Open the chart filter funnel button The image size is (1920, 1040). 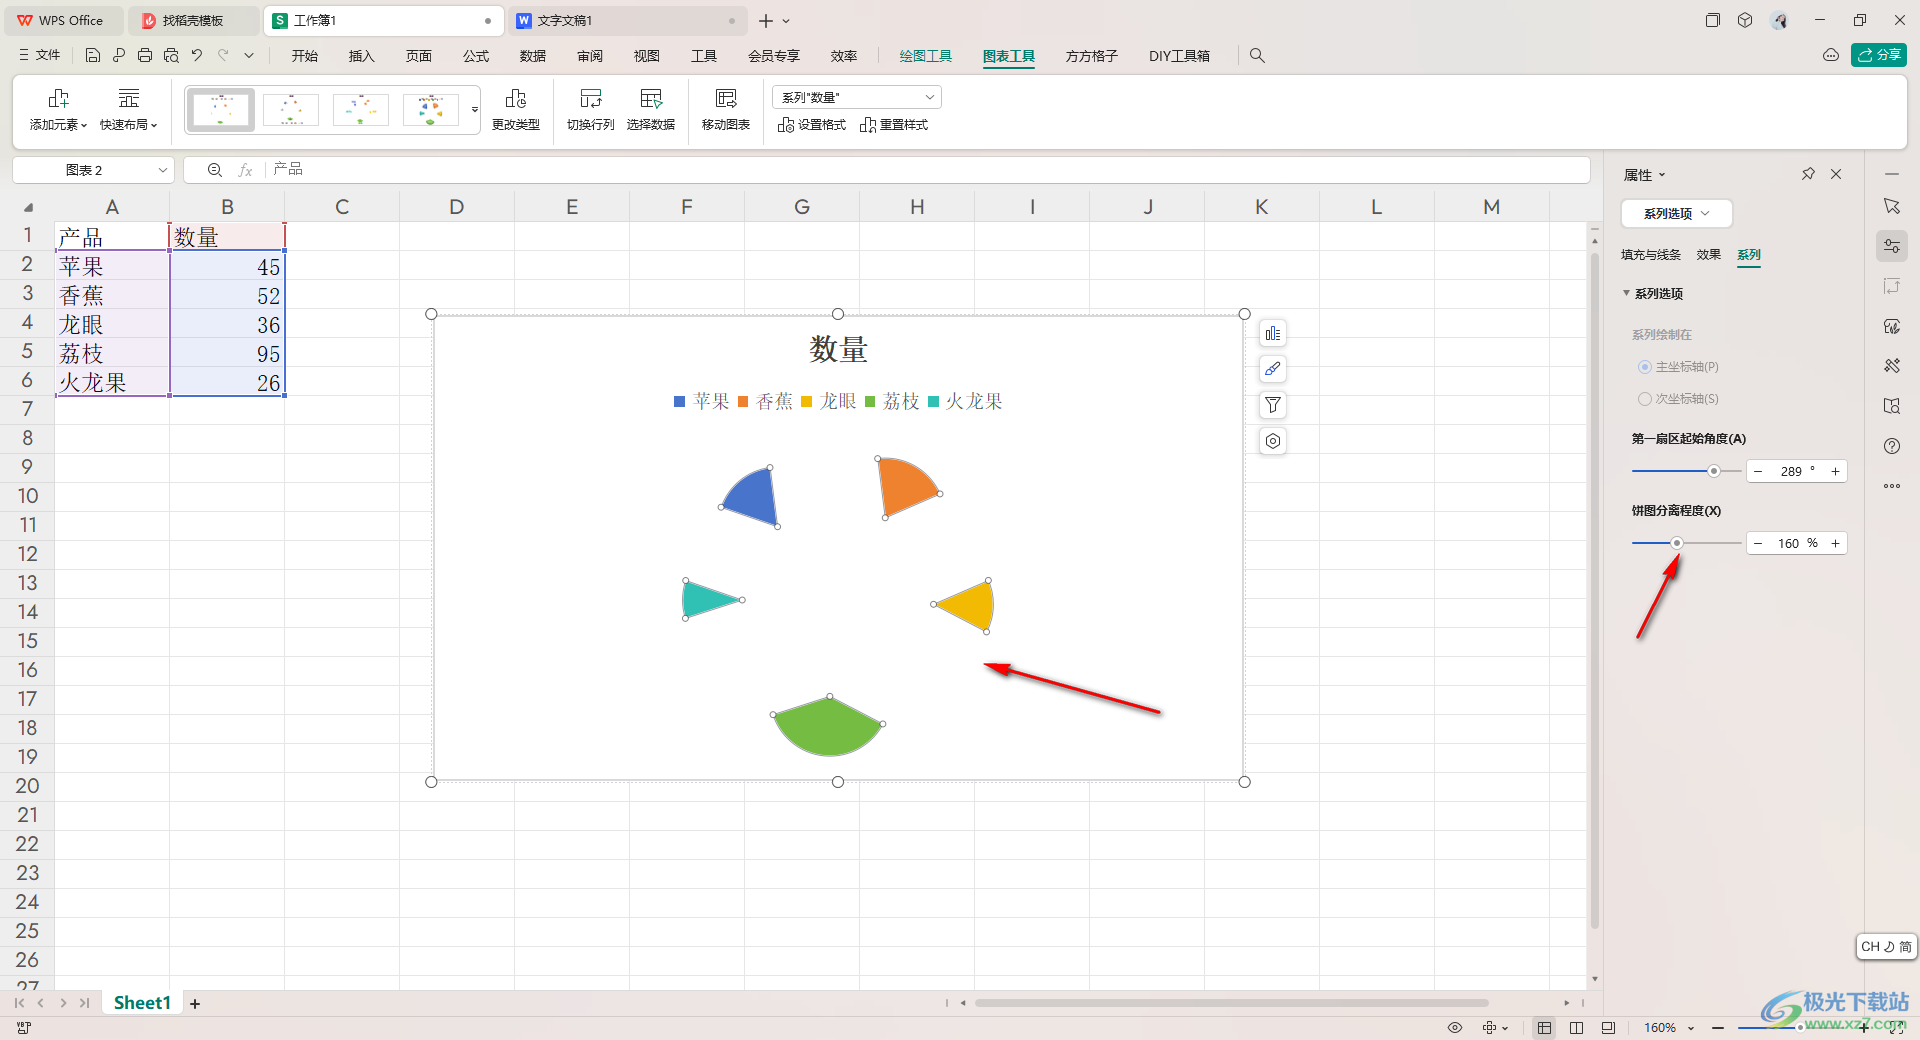coord(1273,405)
